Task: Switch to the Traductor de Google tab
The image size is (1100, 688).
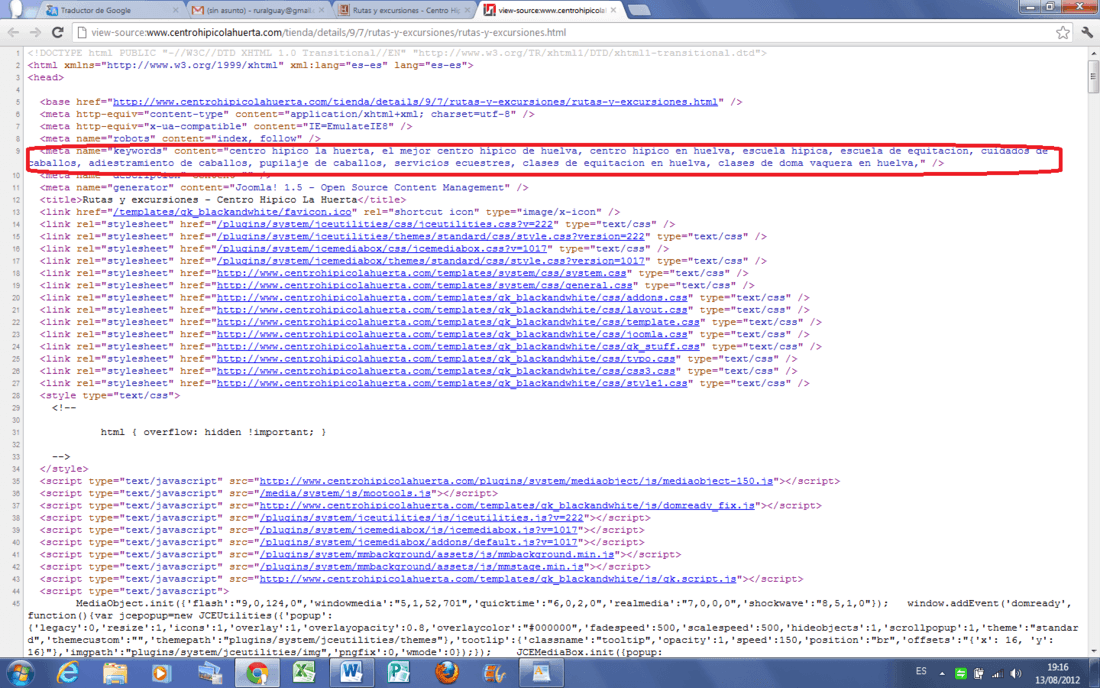Action: coord(110,11)
